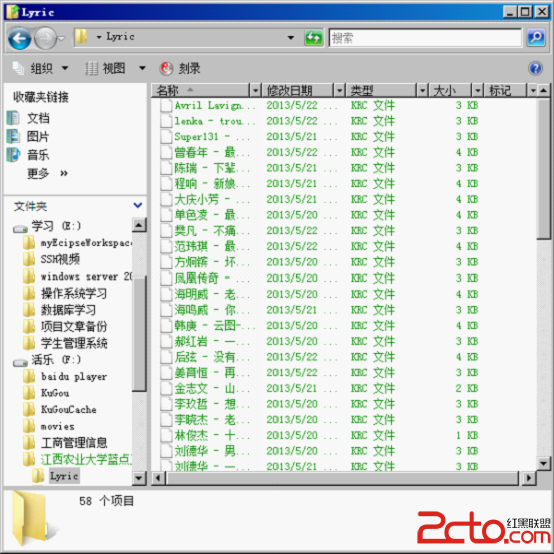Image resolution: width=554 pixels, height=554 pixels.
Task: Select the 工商管理信息 folder
Action: [65, 443]
